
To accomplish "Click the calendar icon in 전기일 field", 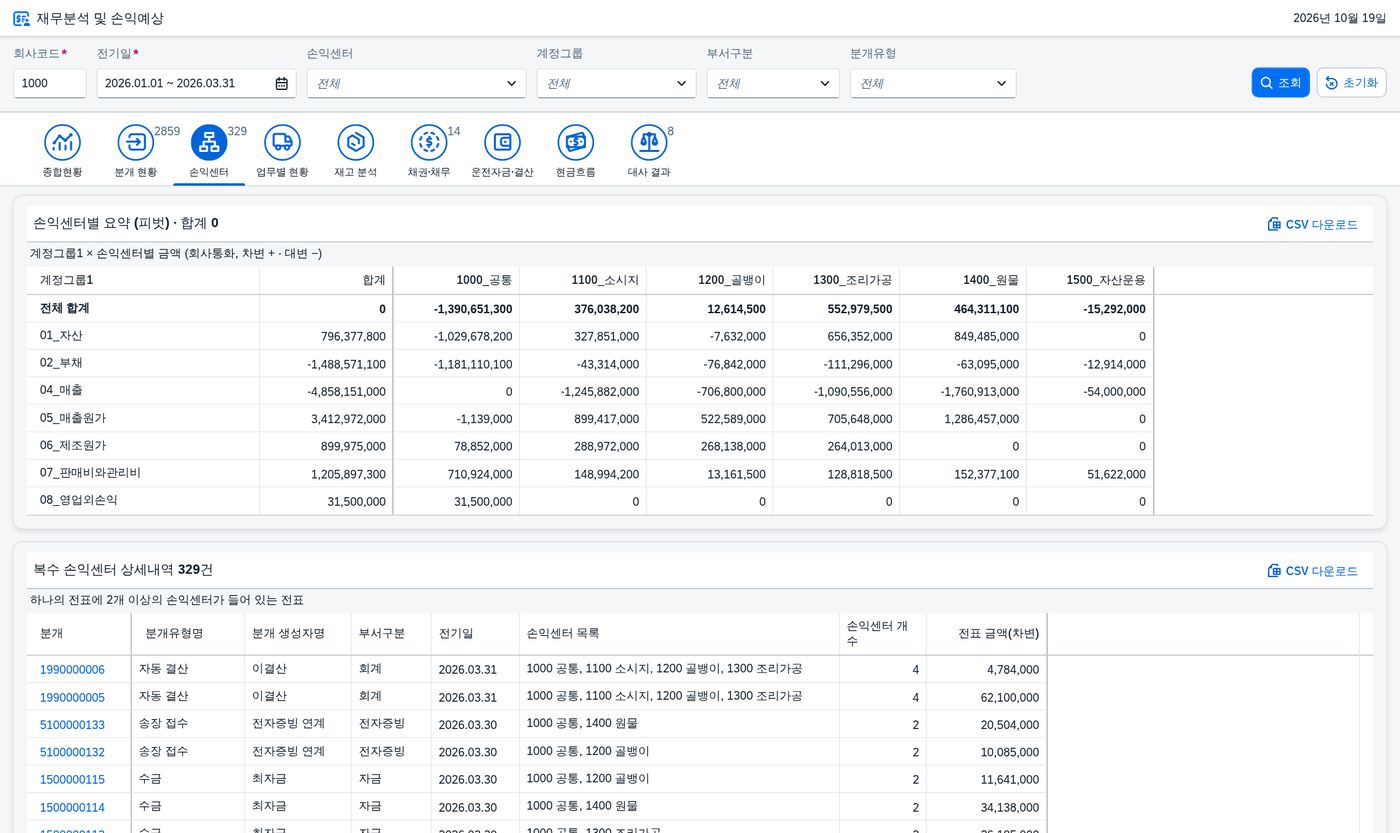I will (x=282, y=83).
